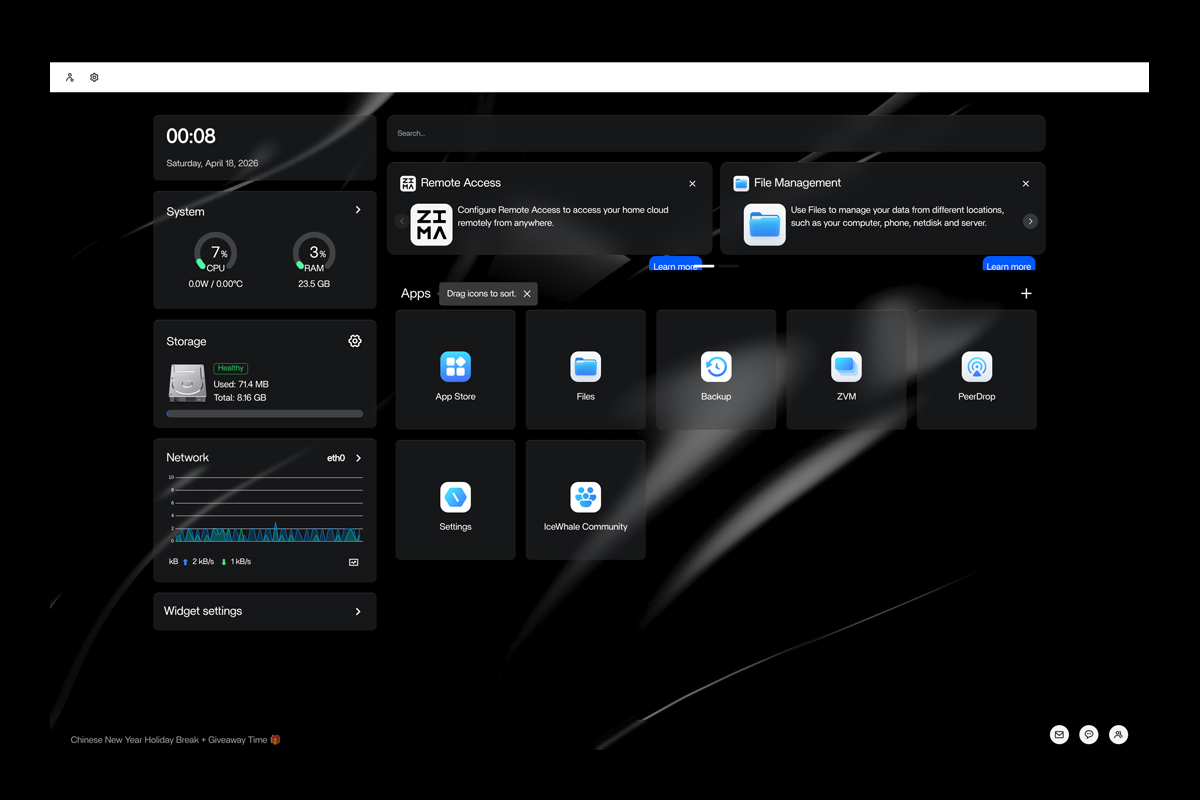Open the Chinese New Year Giveaway link
Screen dimensions: 1200x800
(x=175, y=740)
